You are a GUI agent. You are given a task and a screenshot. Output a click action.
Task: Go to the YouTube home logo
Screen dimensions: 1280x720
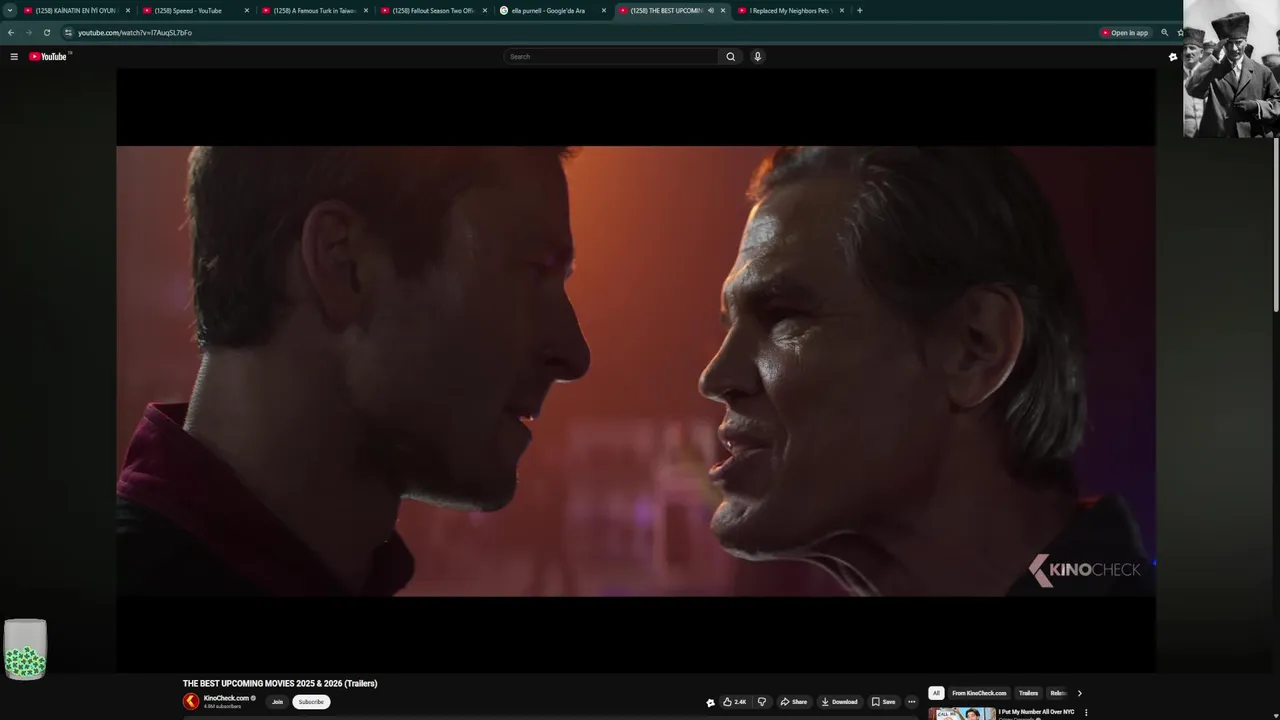[x=48, y=57]
